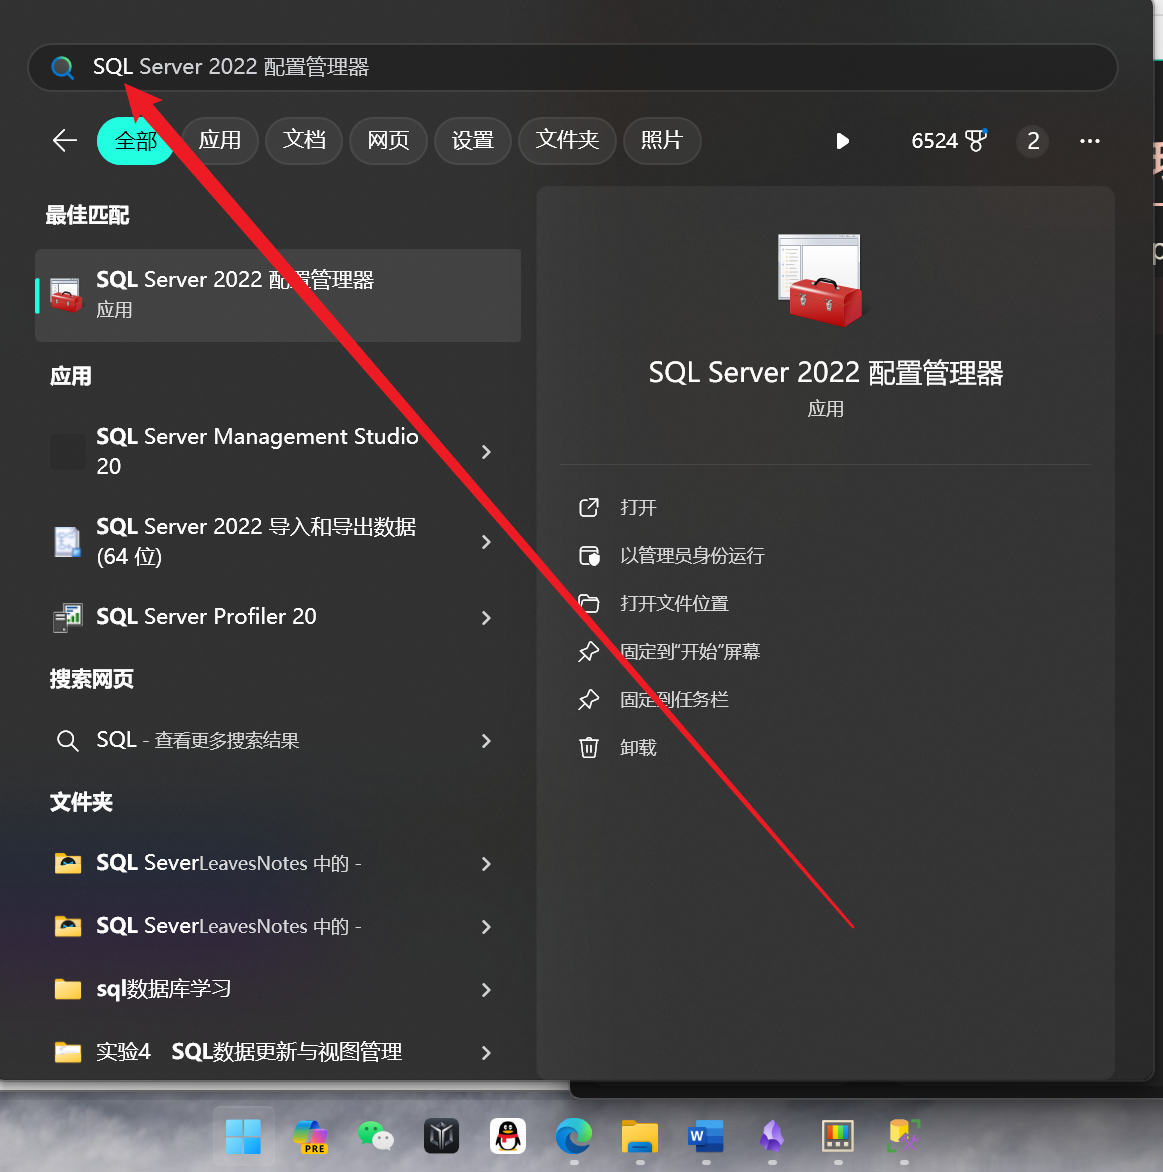Expand the SQL web search result chevron
Image resolution: width=1163 pixels, height=1172 pixels.
point(487,741)
